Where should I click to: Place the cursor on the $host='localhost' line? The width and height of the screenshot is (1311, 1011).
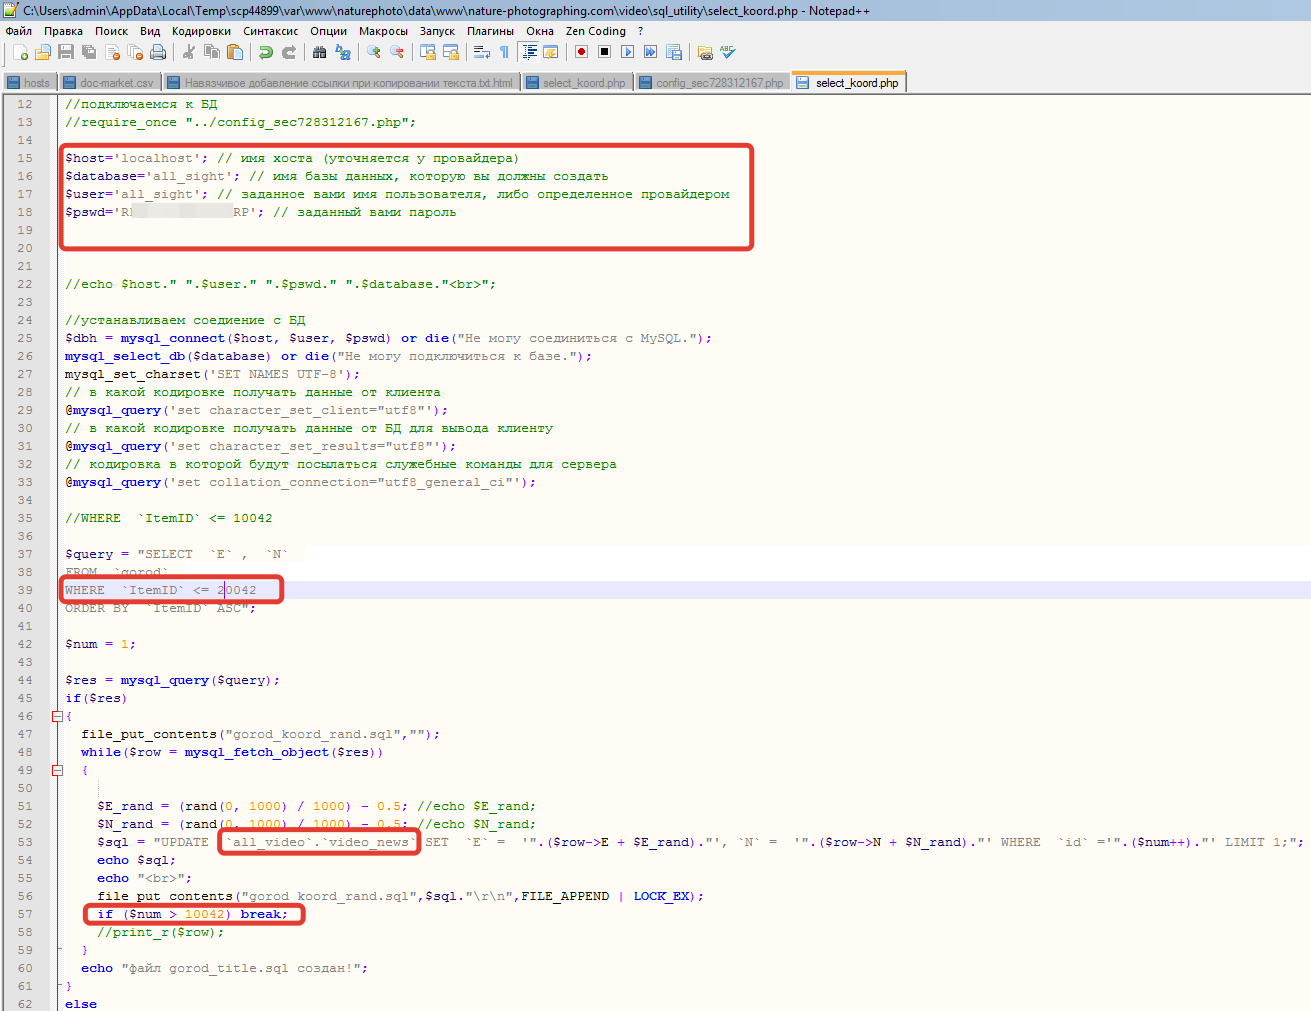click(x=292, y=158)
